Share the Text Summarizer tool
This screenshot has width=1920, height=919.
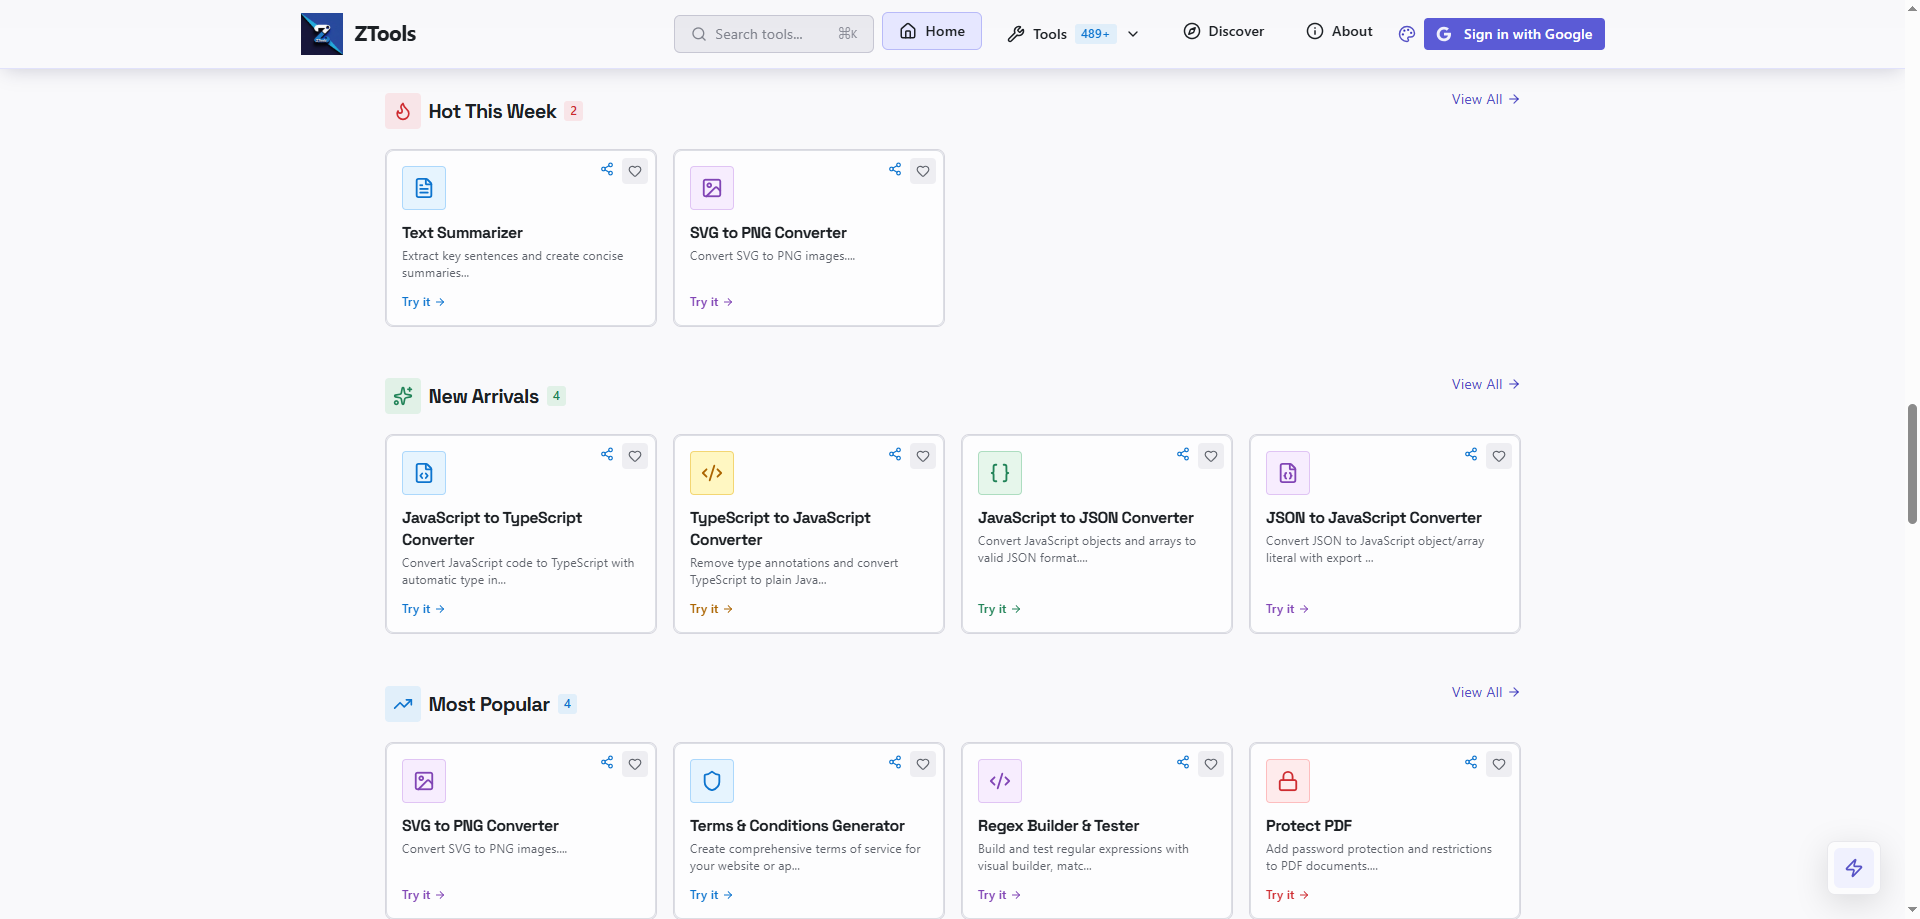tap(607, 169)
